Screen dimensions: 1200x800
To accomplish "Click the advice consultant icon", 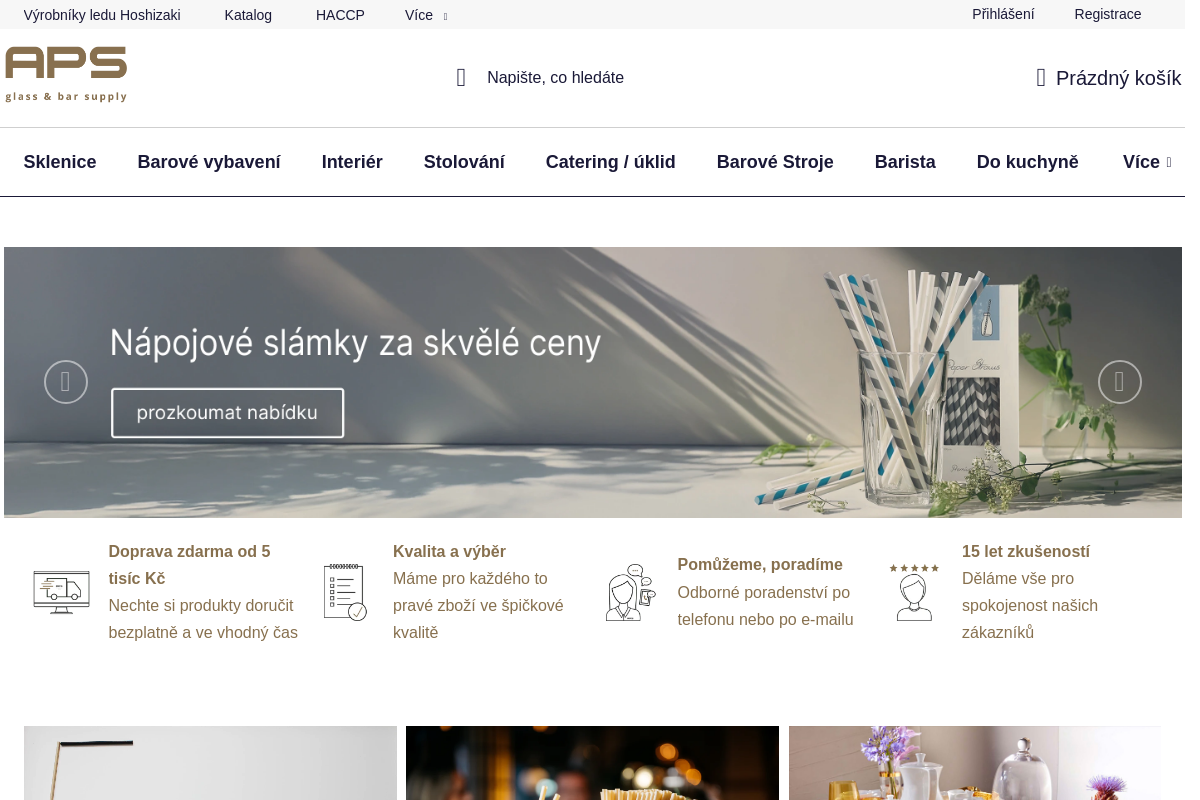I will point(630,592).
